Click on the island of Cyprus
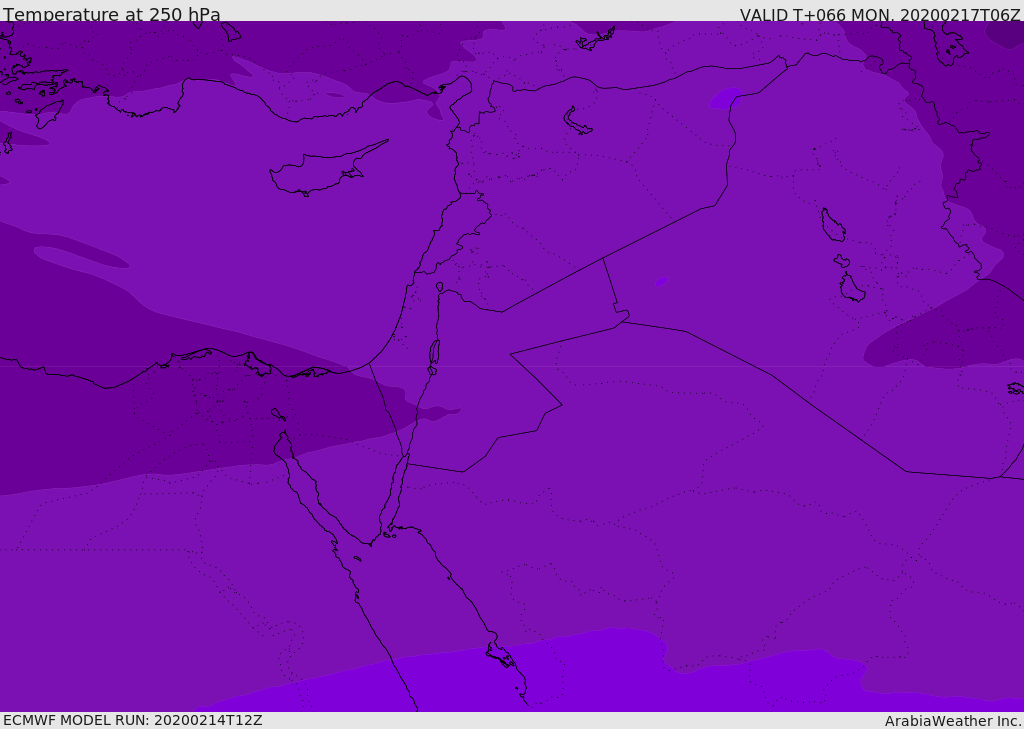1024x729 pixels. (x=320, y=172)
